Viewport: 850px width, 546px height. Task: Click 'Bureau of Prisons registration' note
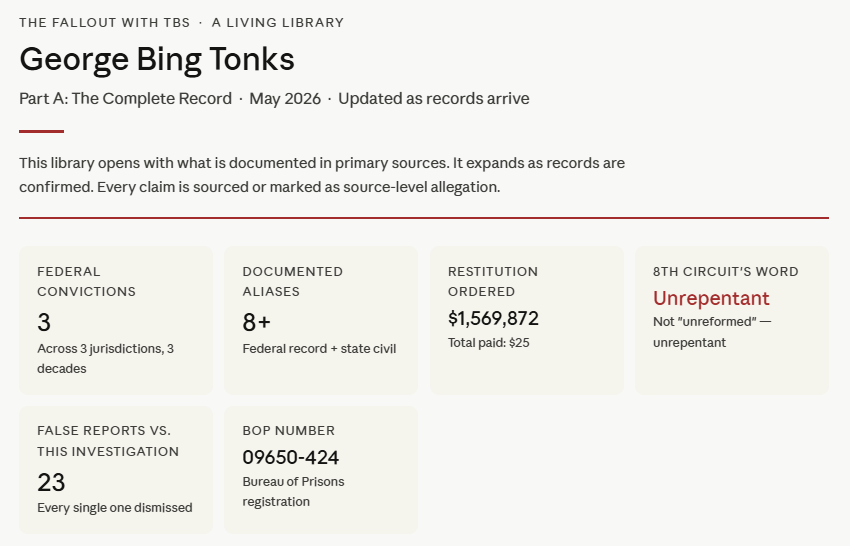point(293,491)
